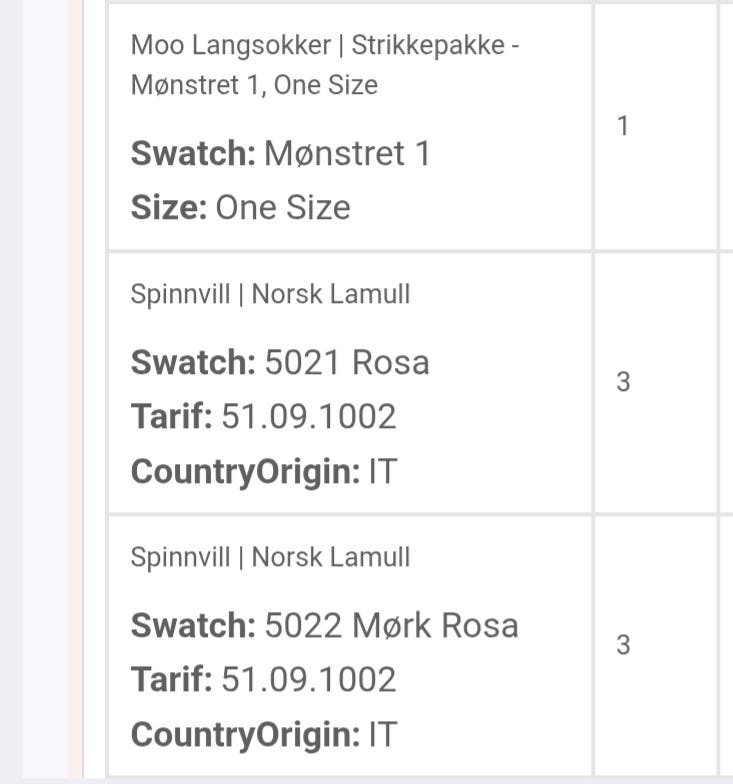The width and height of the screenshot is (733, 784).
Task: Click the quantity 1 cell for Moo Langsokker
Action: (x=622, y=126)
